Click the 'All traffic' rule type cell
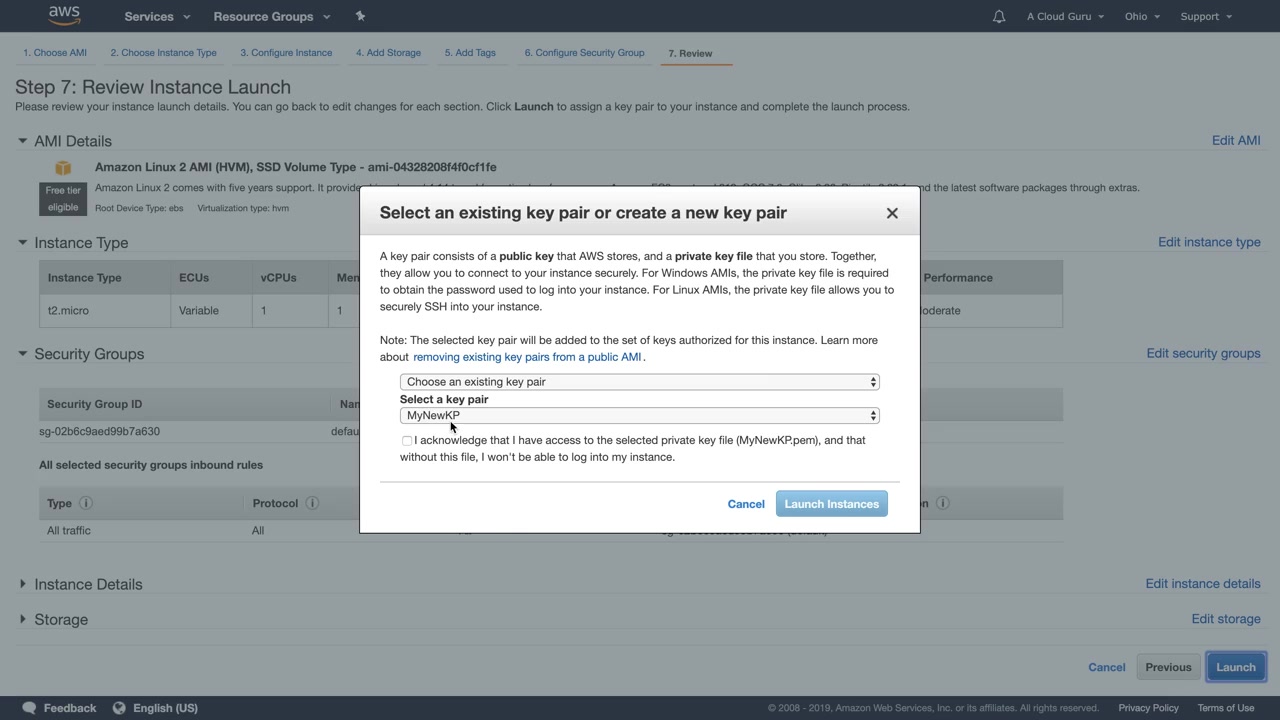 (69, 531)
